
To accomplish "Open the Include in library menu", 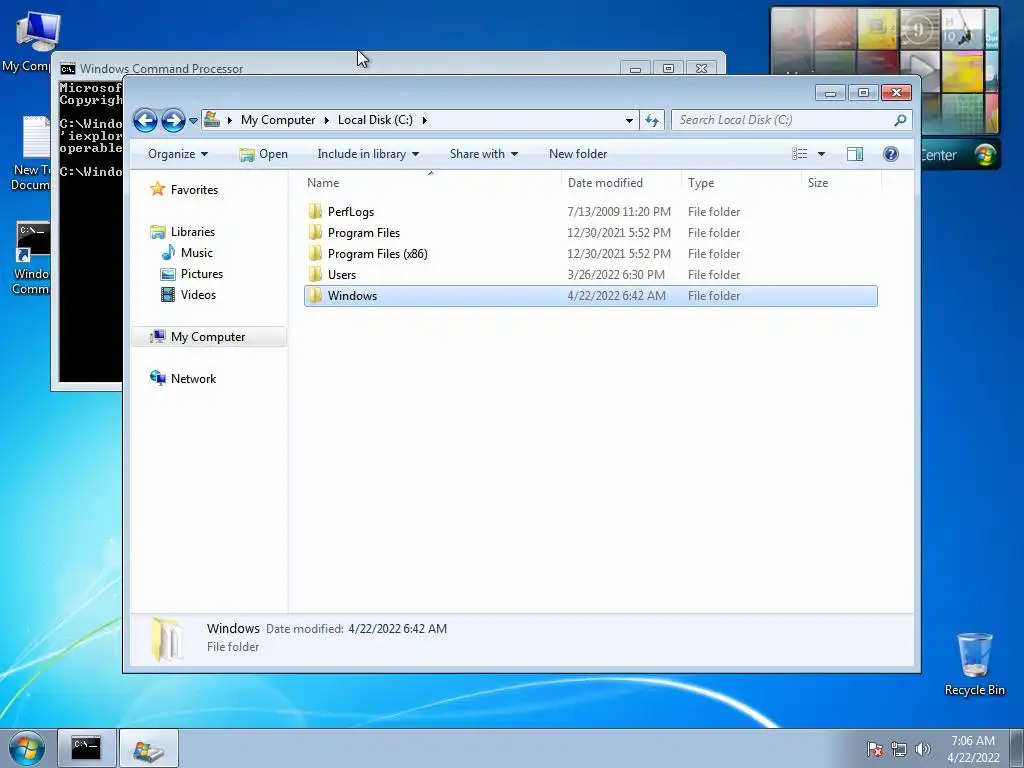I will click(x=368, y=154).
